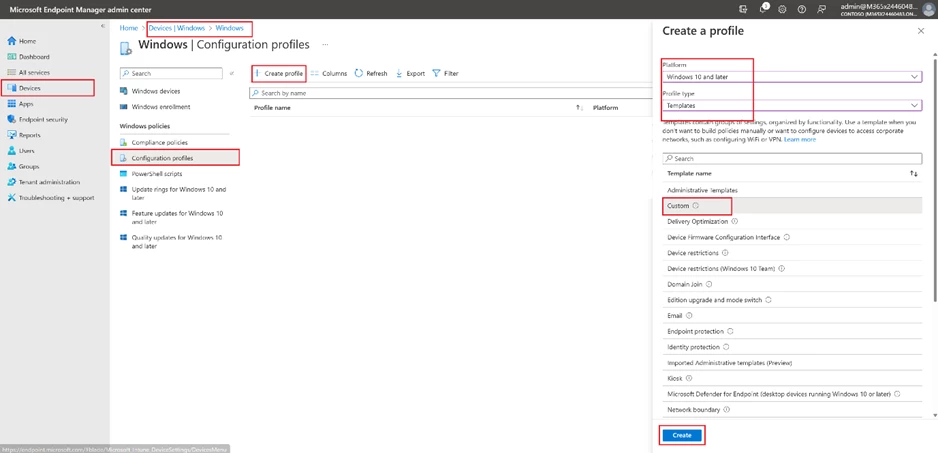
Task: Click the Refresh toolbar icon
Action: coord(358,73)
